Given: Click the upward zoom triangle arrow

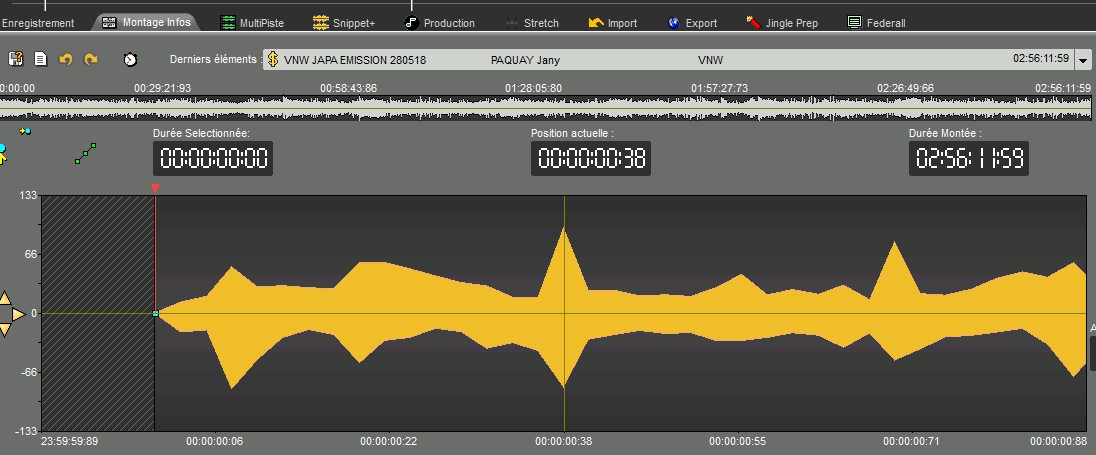Looking at the screenshot, I should point(4,298).
